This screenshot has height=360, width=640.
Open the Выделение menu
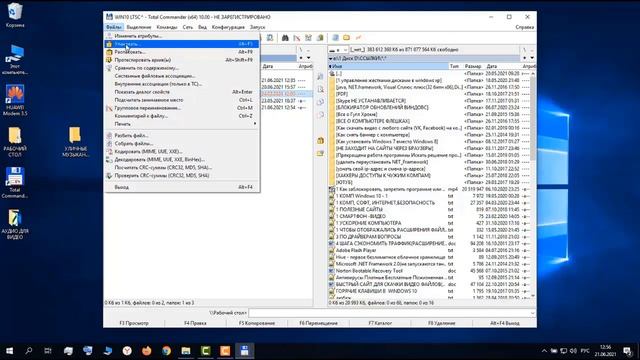139,27
